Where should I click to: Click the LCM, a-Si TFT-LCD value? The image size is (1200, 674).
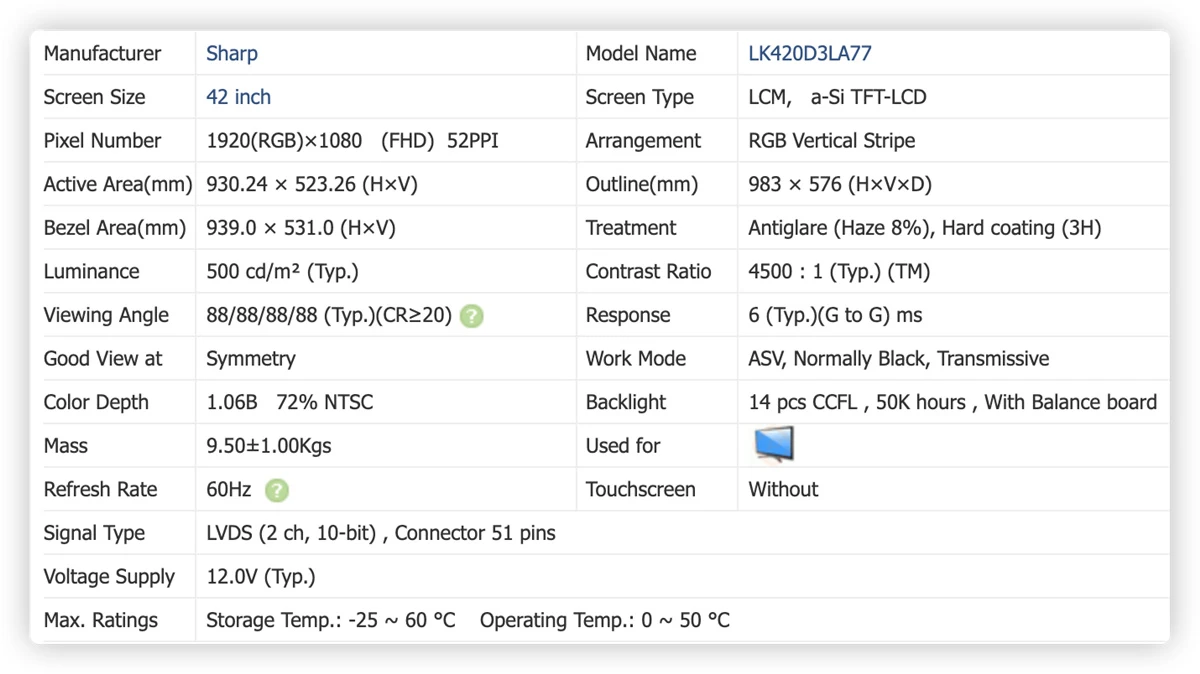(837, 97)
